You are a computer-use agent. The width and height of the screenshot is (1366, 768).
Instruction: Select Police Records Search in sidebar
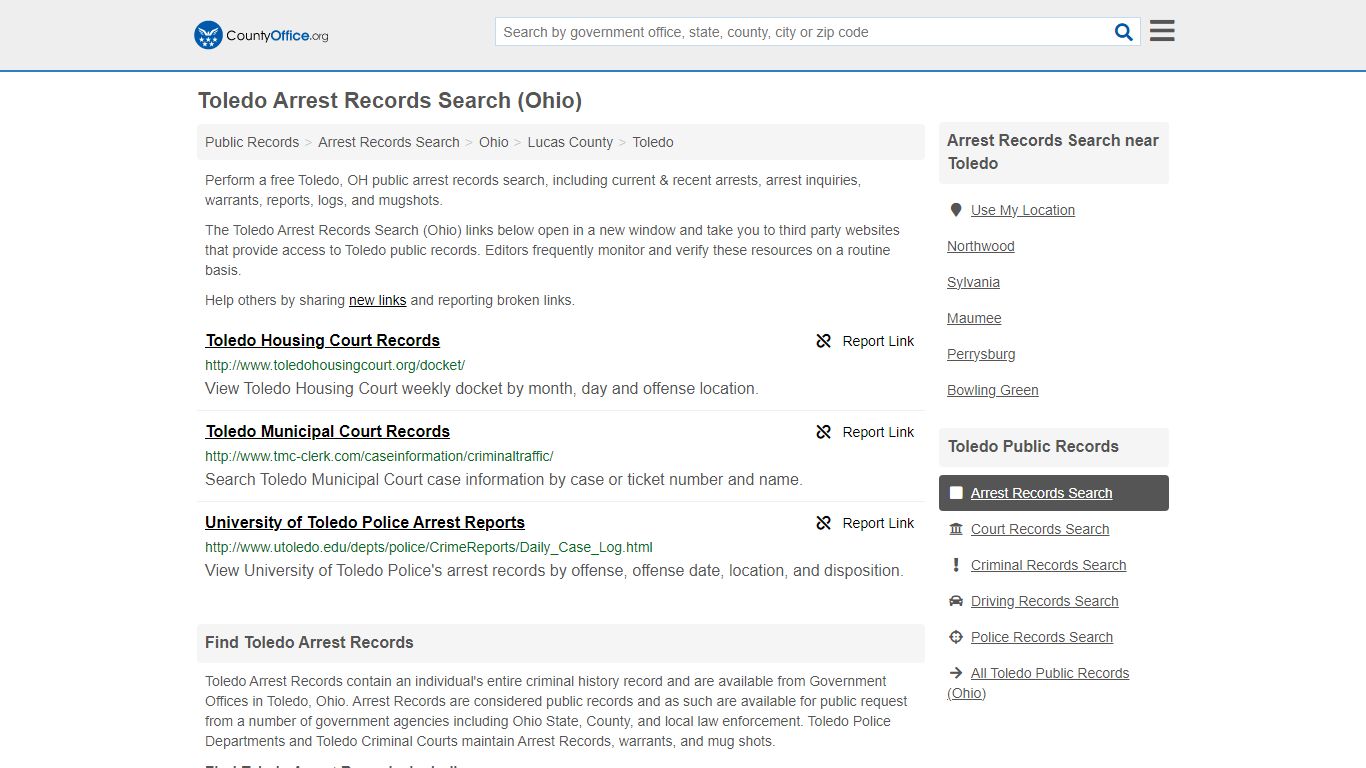coord(1042,637)
